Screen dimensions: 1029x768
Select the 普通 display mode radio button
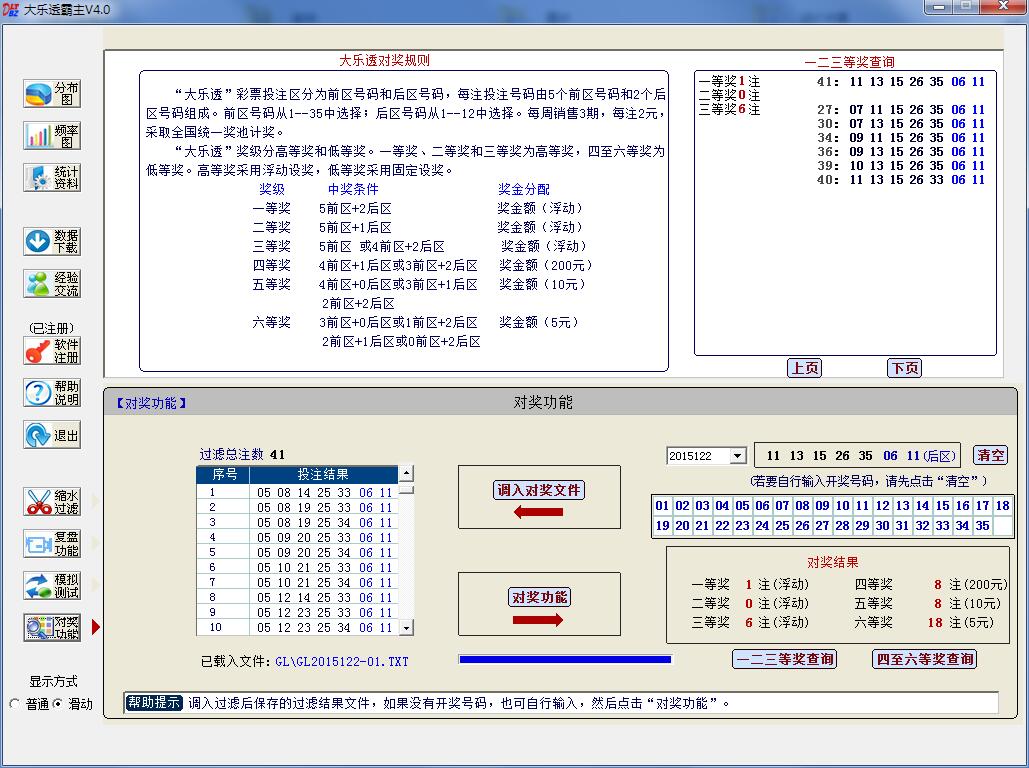click(x=15, y=704)
